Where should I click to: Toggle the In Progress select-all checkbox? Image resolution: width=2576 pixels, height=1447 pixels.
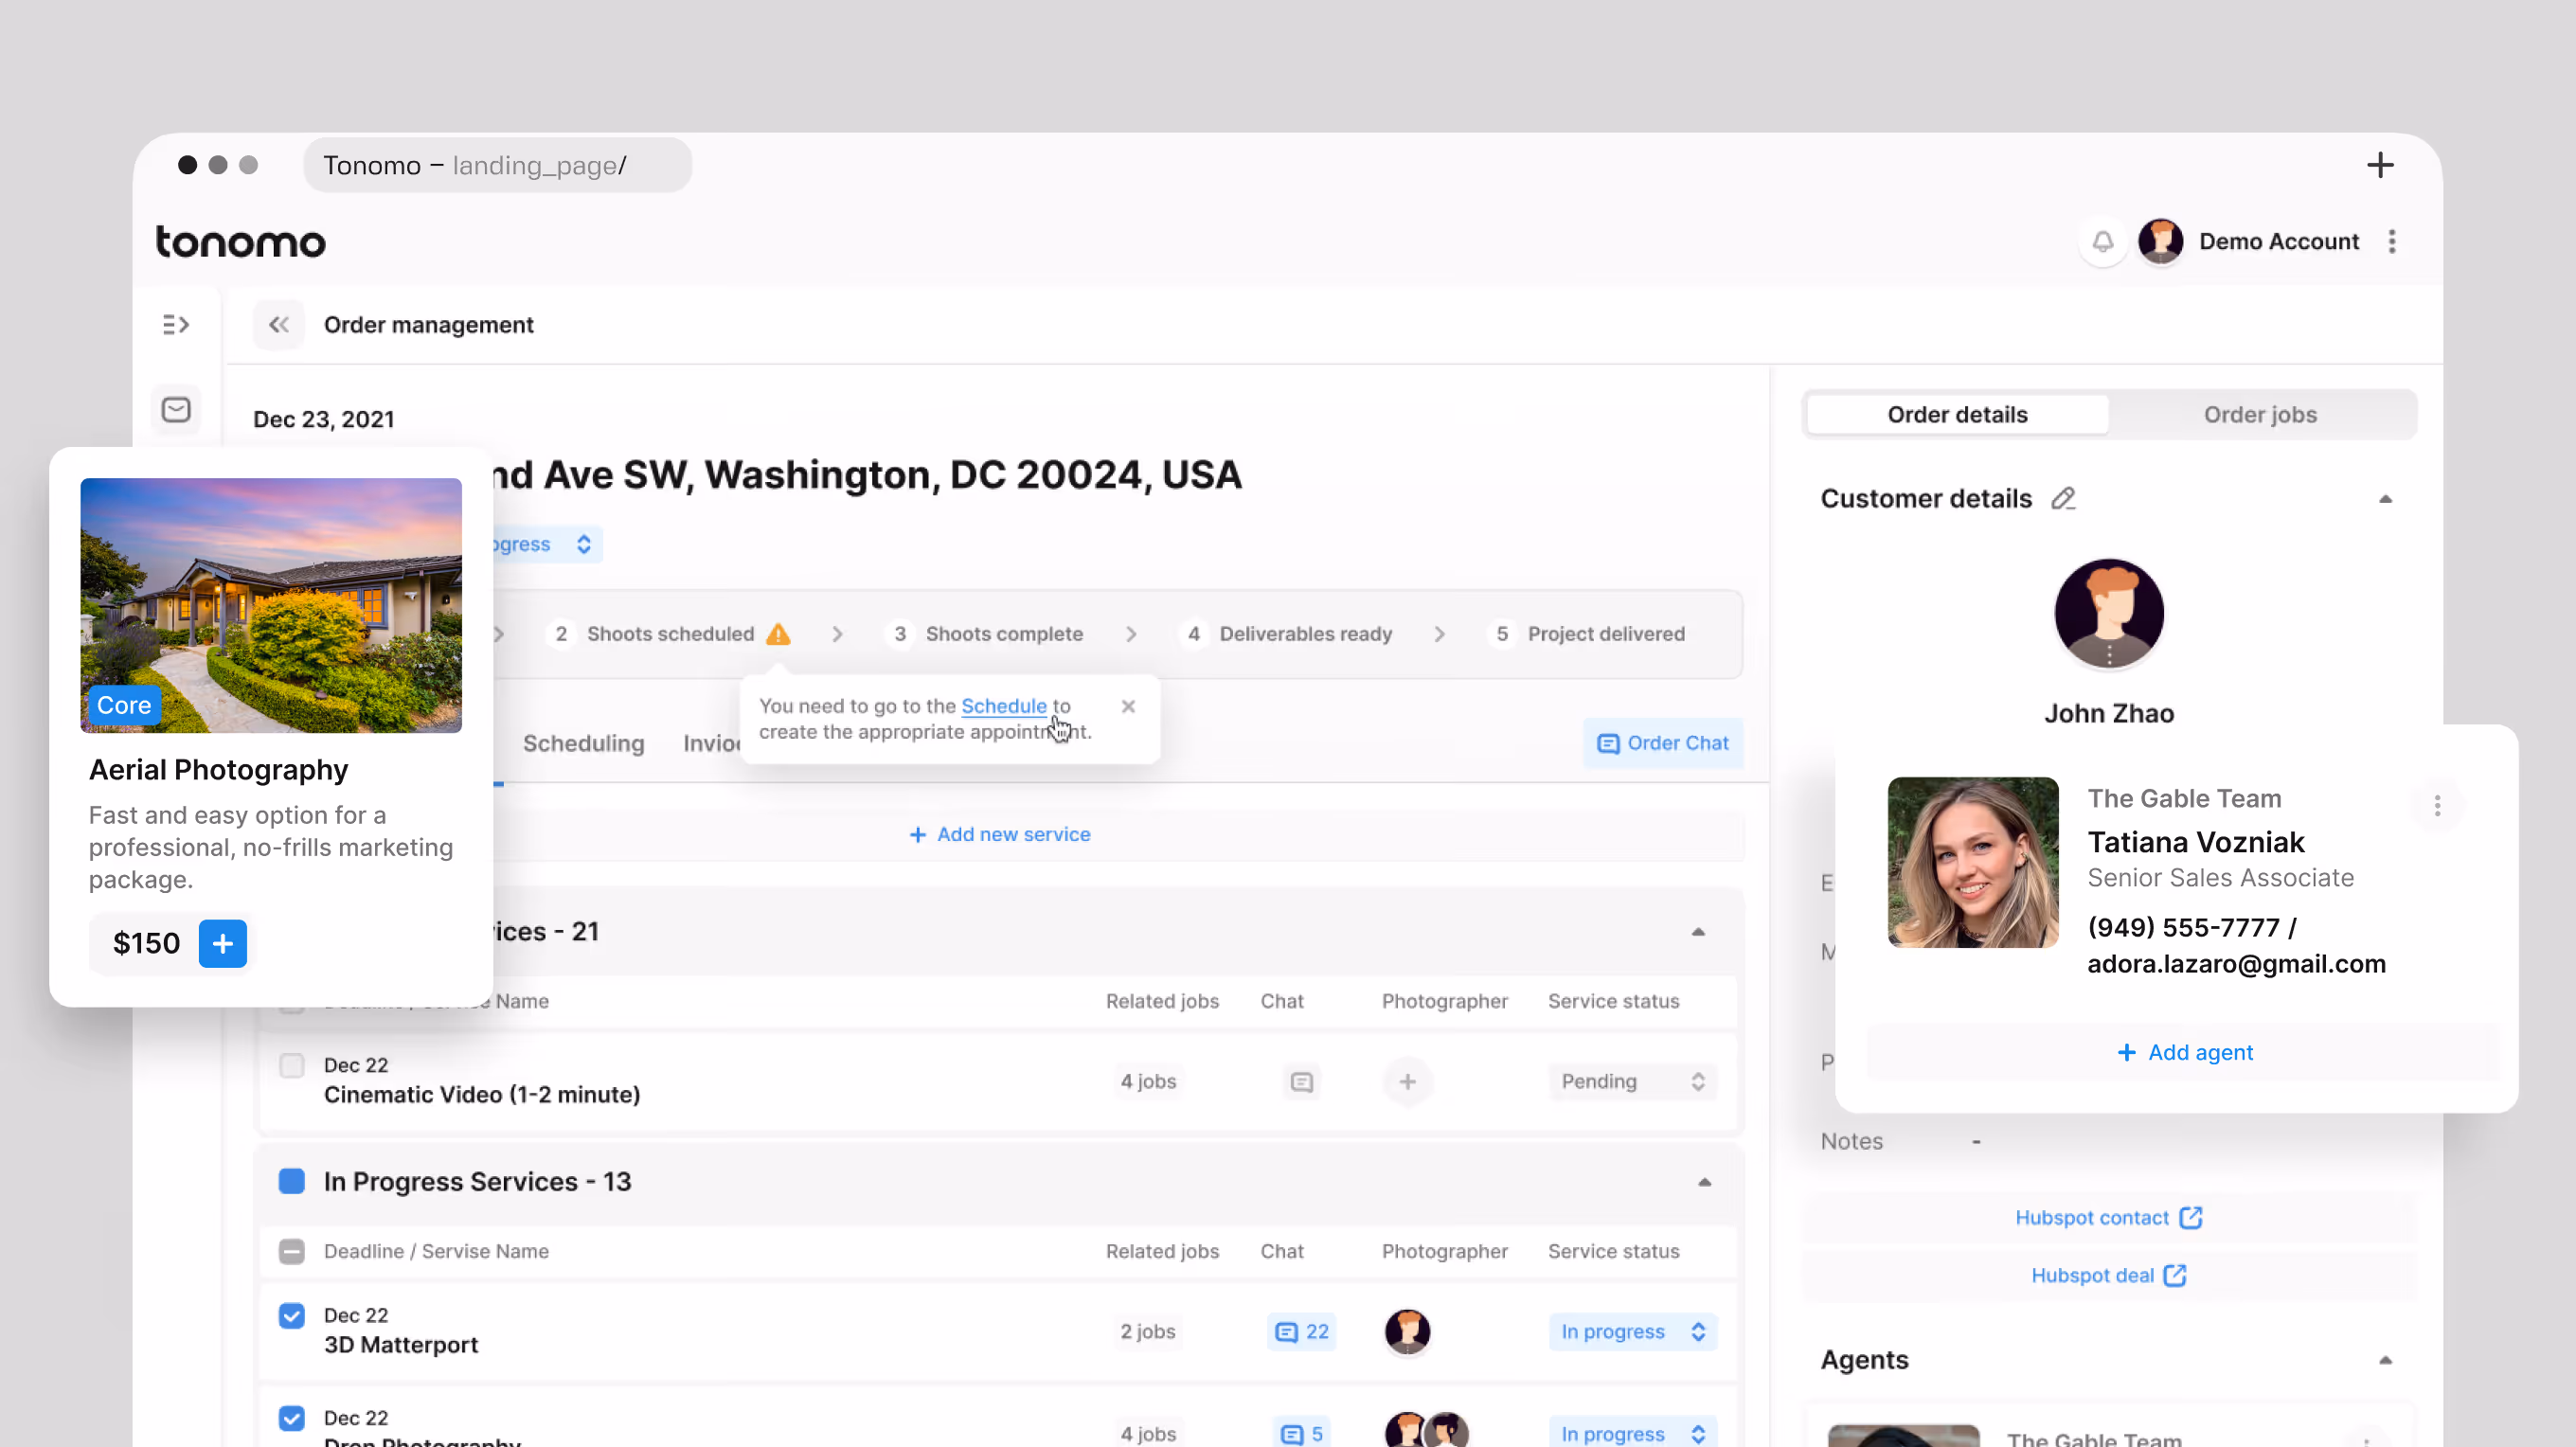pyautogui.click(x=291, y=1251)
